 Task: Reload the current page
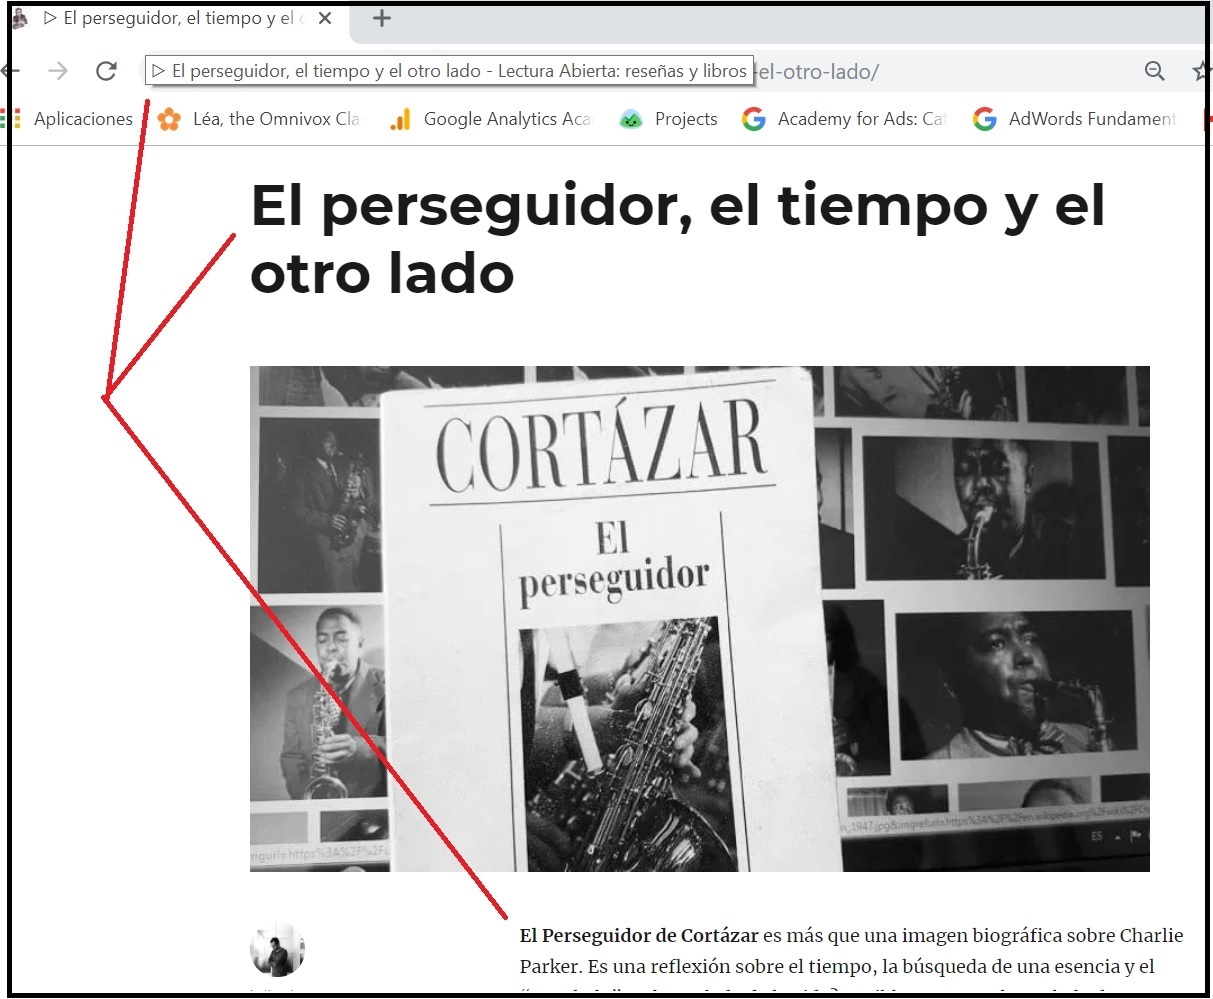[106, 71]
